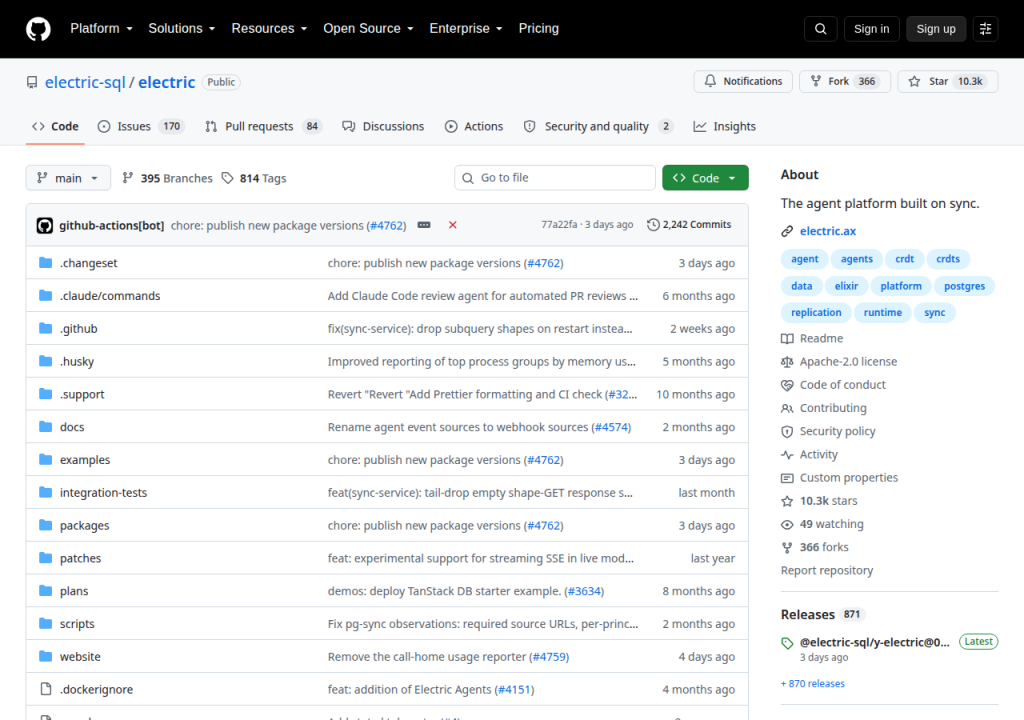This screenshot has height=720, width=1024.
Task: Click the website folder icon
Action: click(45, 656)
